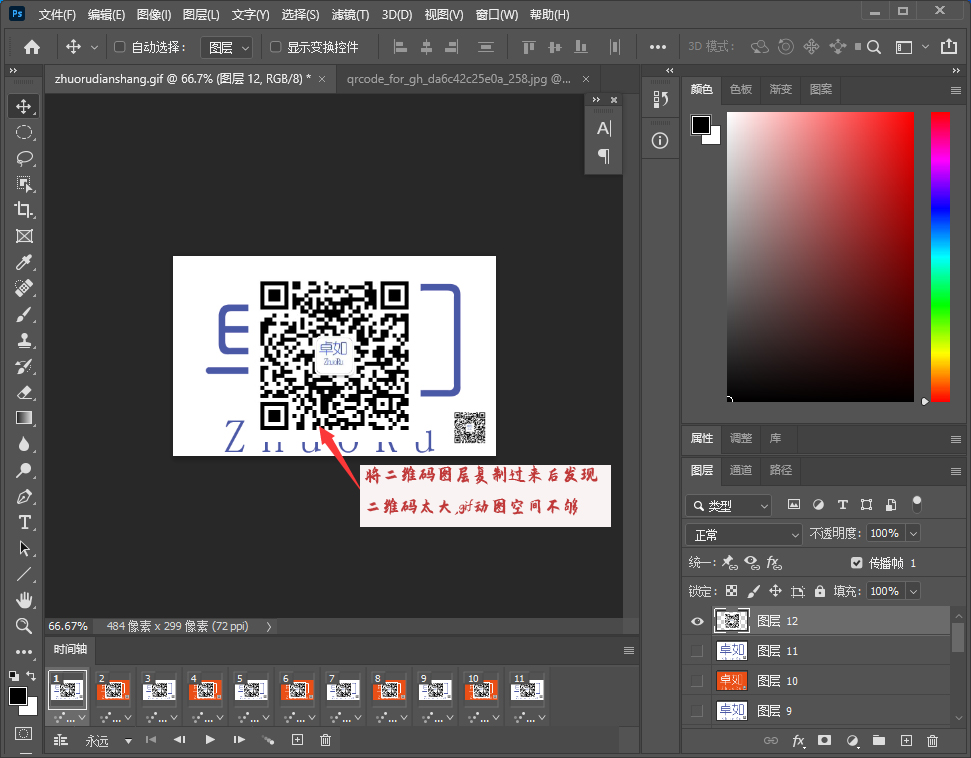This screenshot has height=758, width=971.
Task: Click the hue spectrum slider bar
Action: 940,256
